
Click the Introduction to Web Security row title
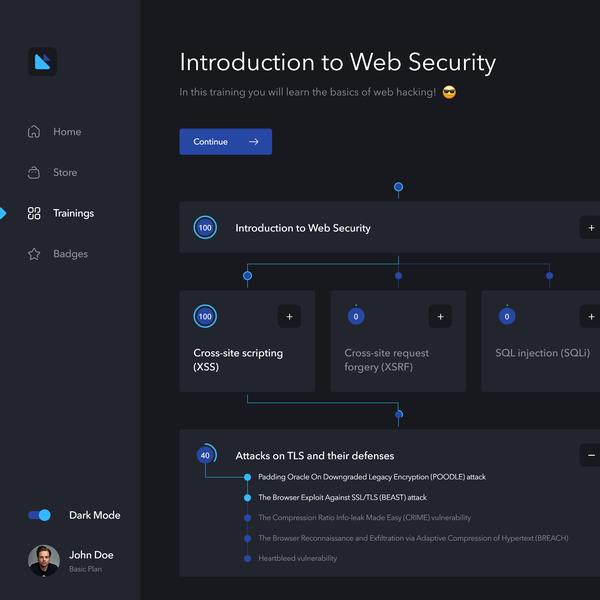tap(303, 228)
